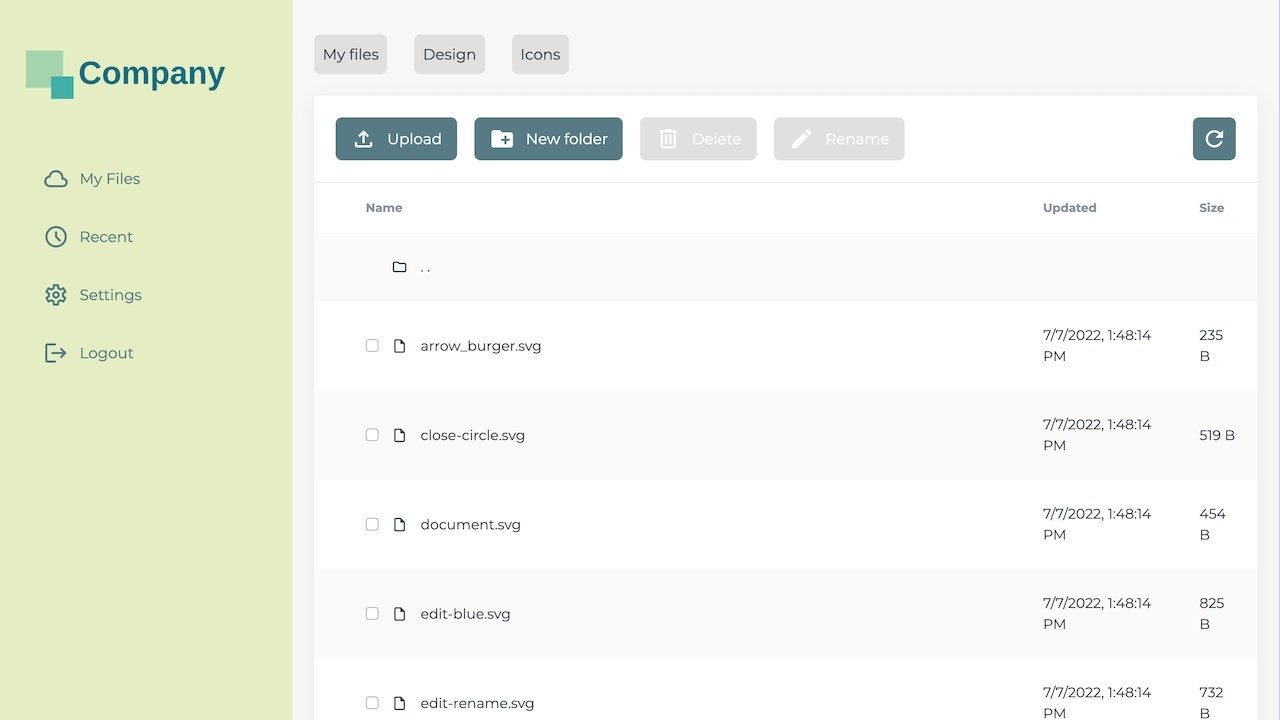Click the refresh icon button

1214,139
